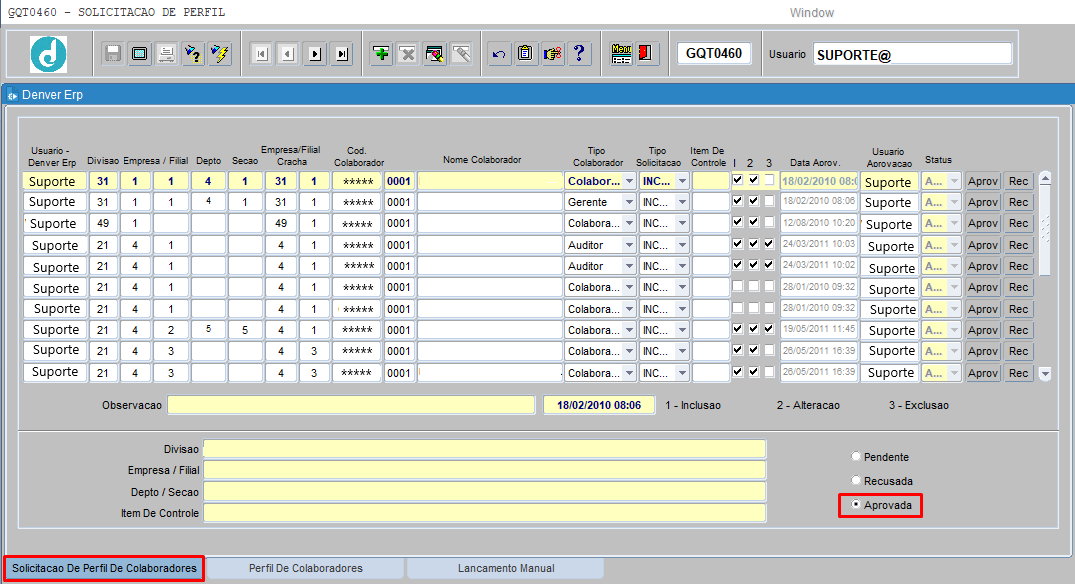Click the pointing hand icon
1075x584 pixels.
[x=553, y=53]
